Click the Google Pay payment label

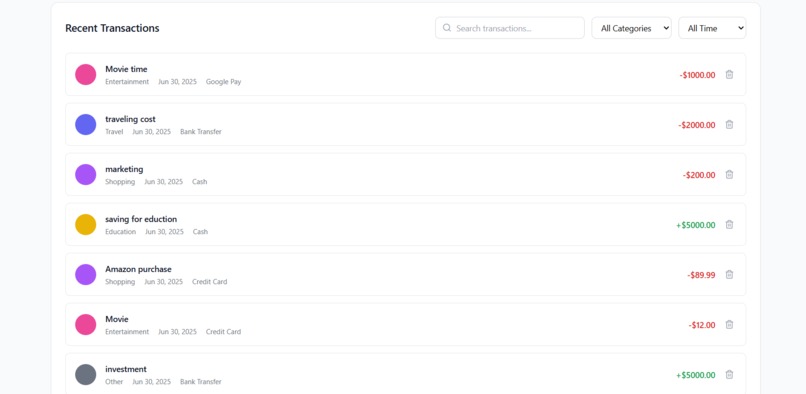click(224, 82)
